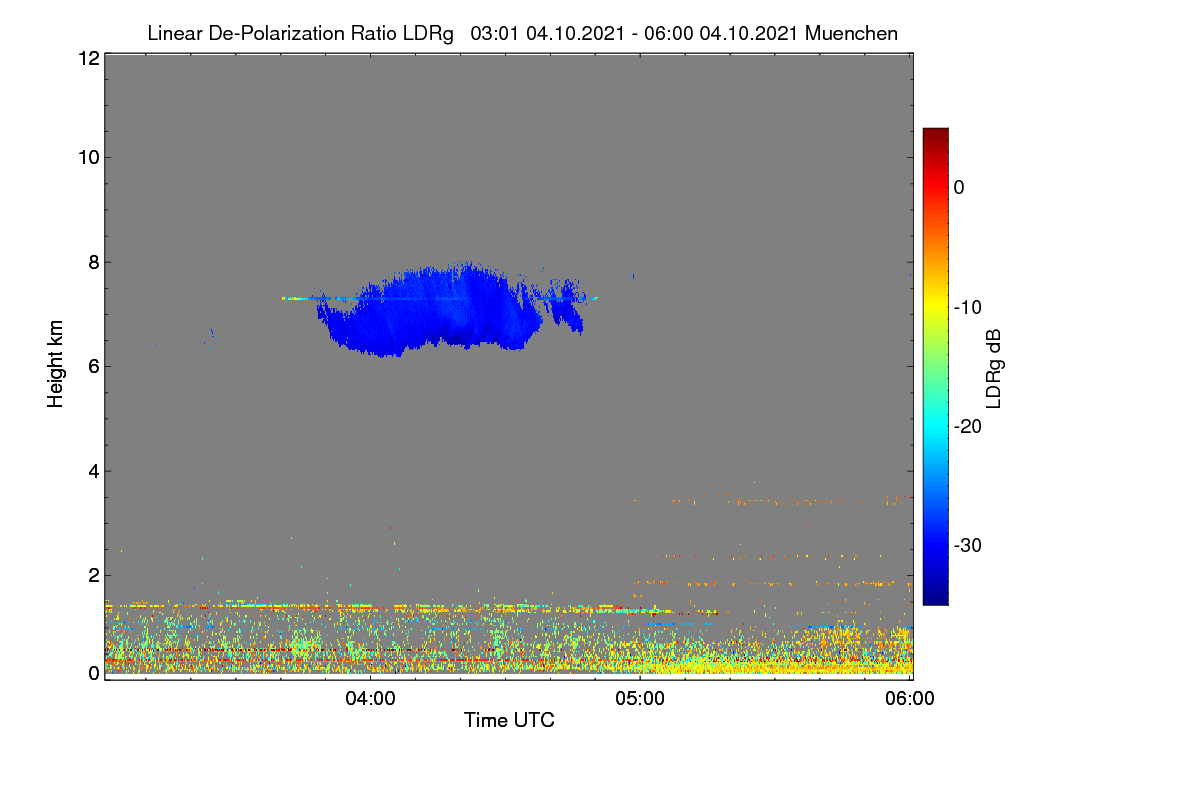Click the dark blue bottom of colorbar
This screenshot has width=1200, height=800.
coord(935,597)
